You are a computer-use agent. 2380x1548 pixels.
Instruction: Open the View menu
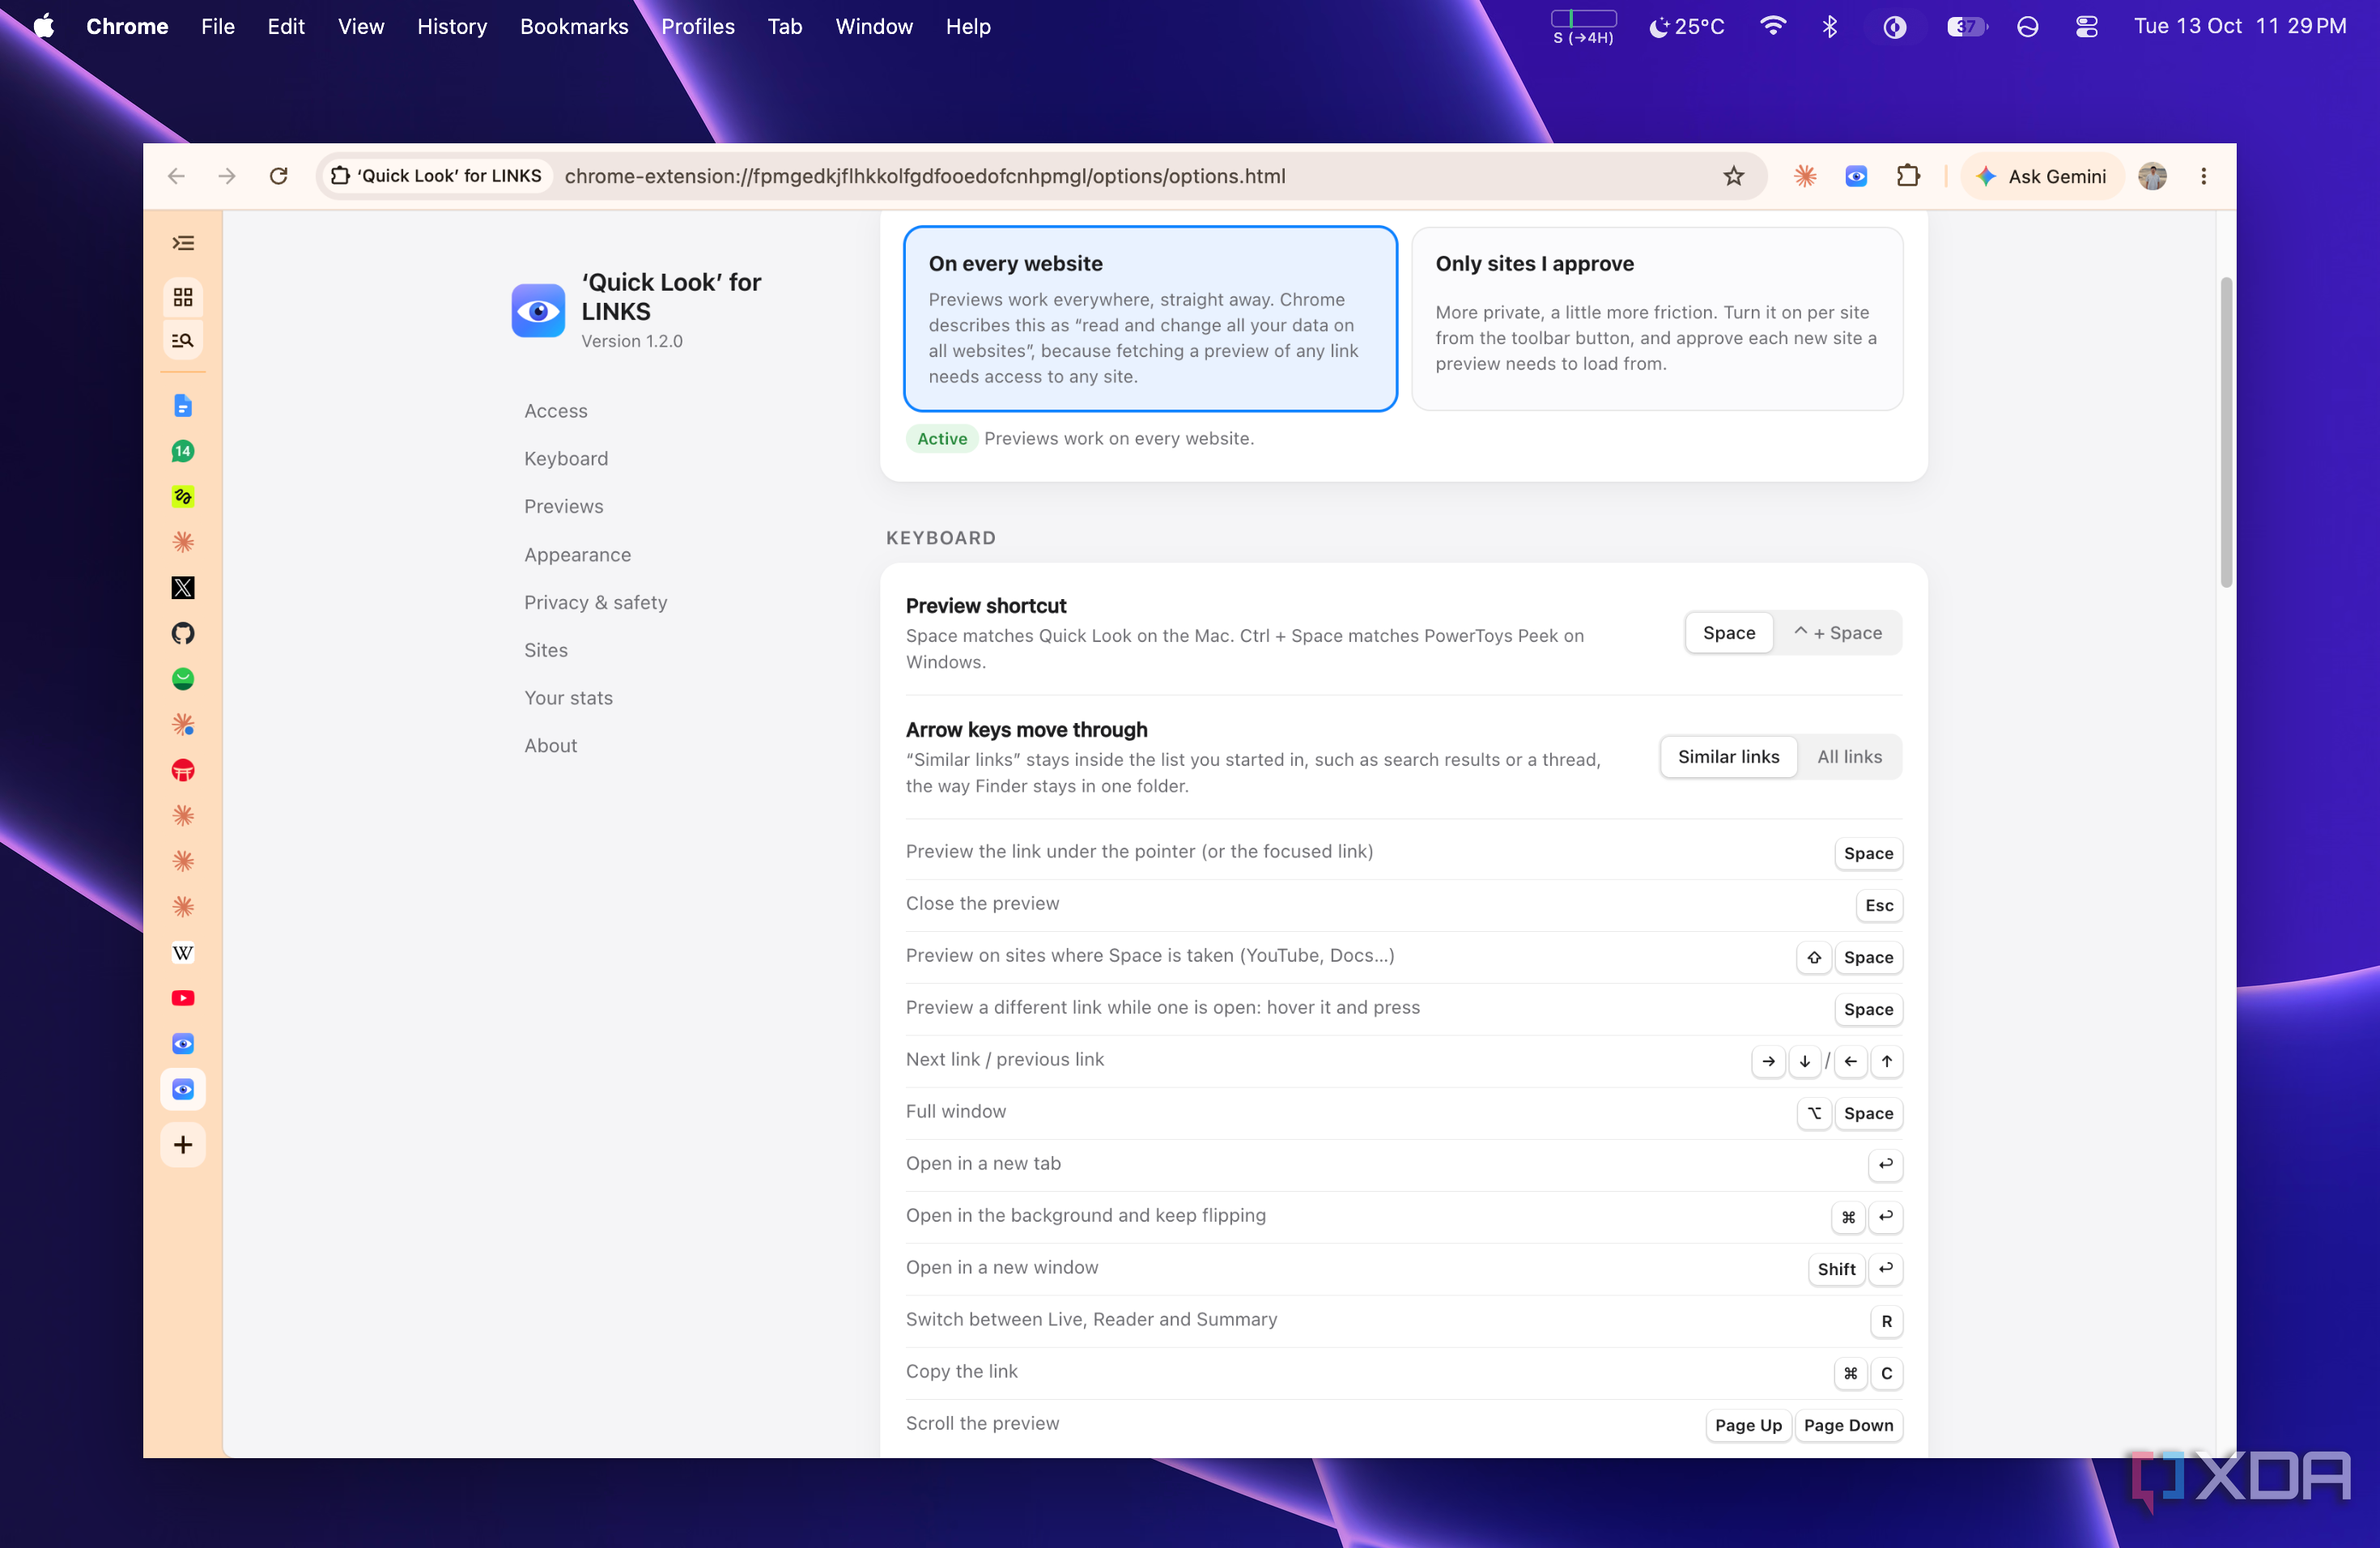coord(361,27)
